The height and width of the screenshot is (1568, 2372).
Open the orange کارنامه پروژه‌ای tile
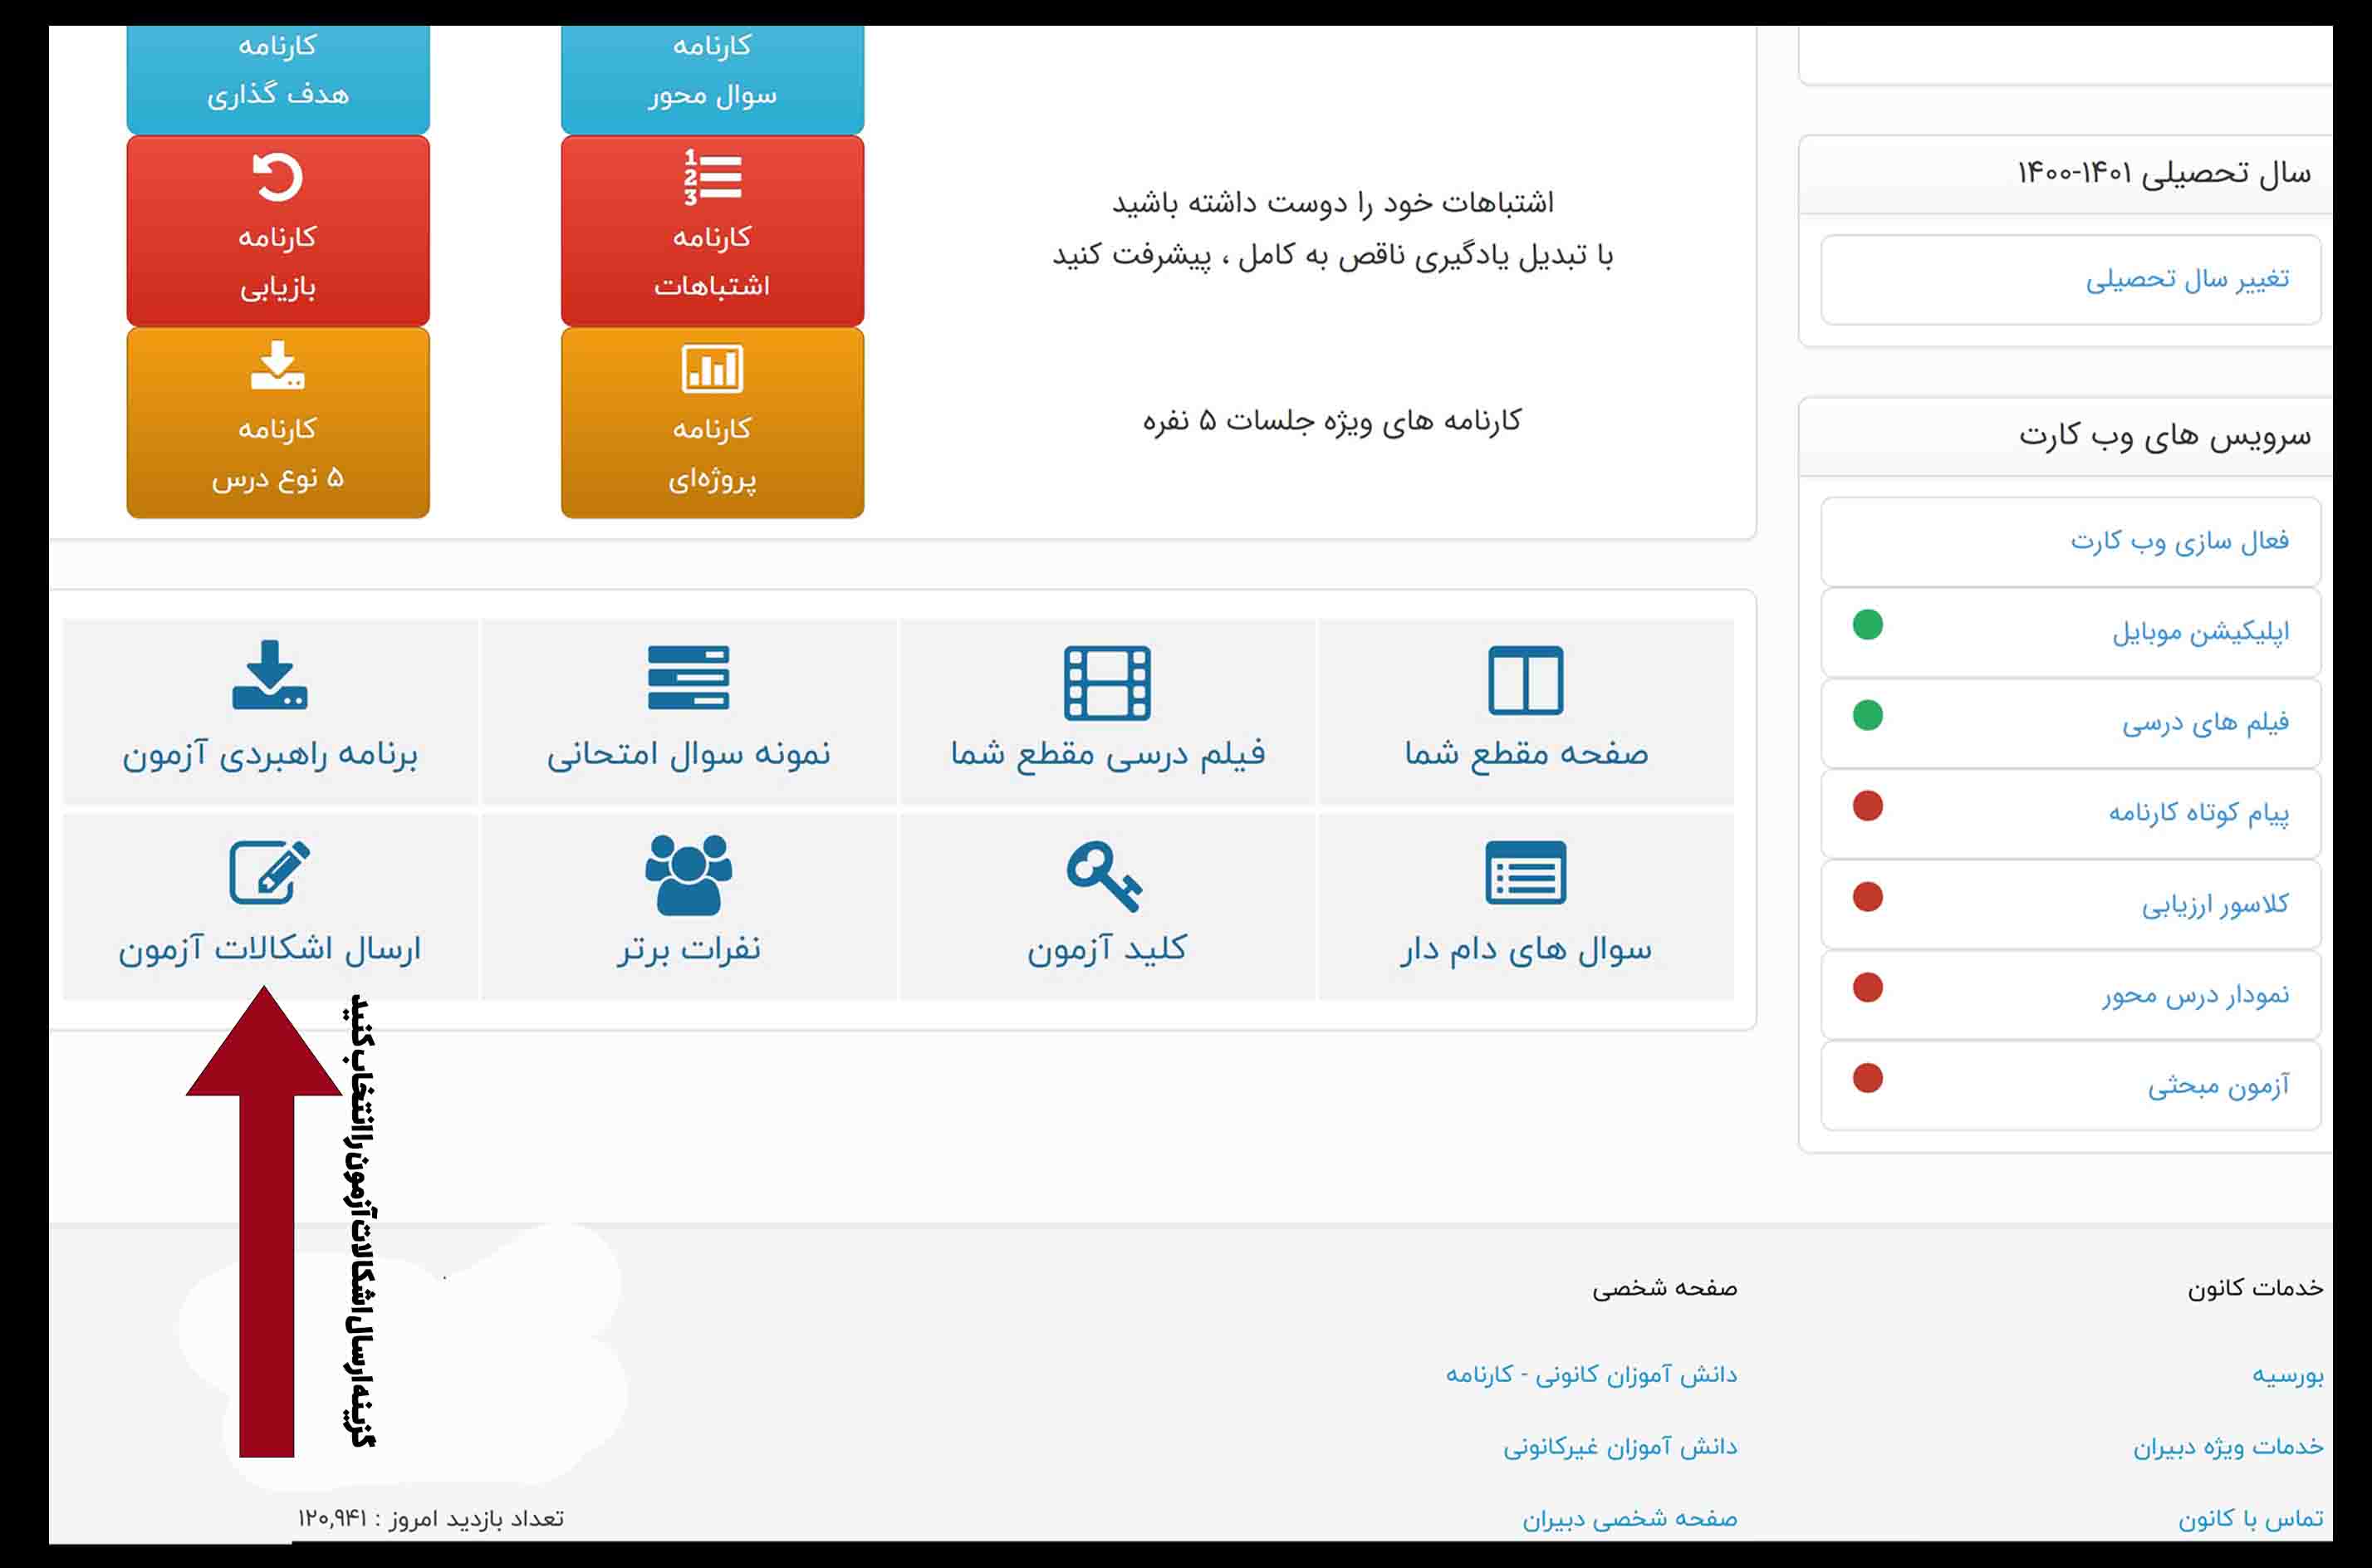click(712, 423)
